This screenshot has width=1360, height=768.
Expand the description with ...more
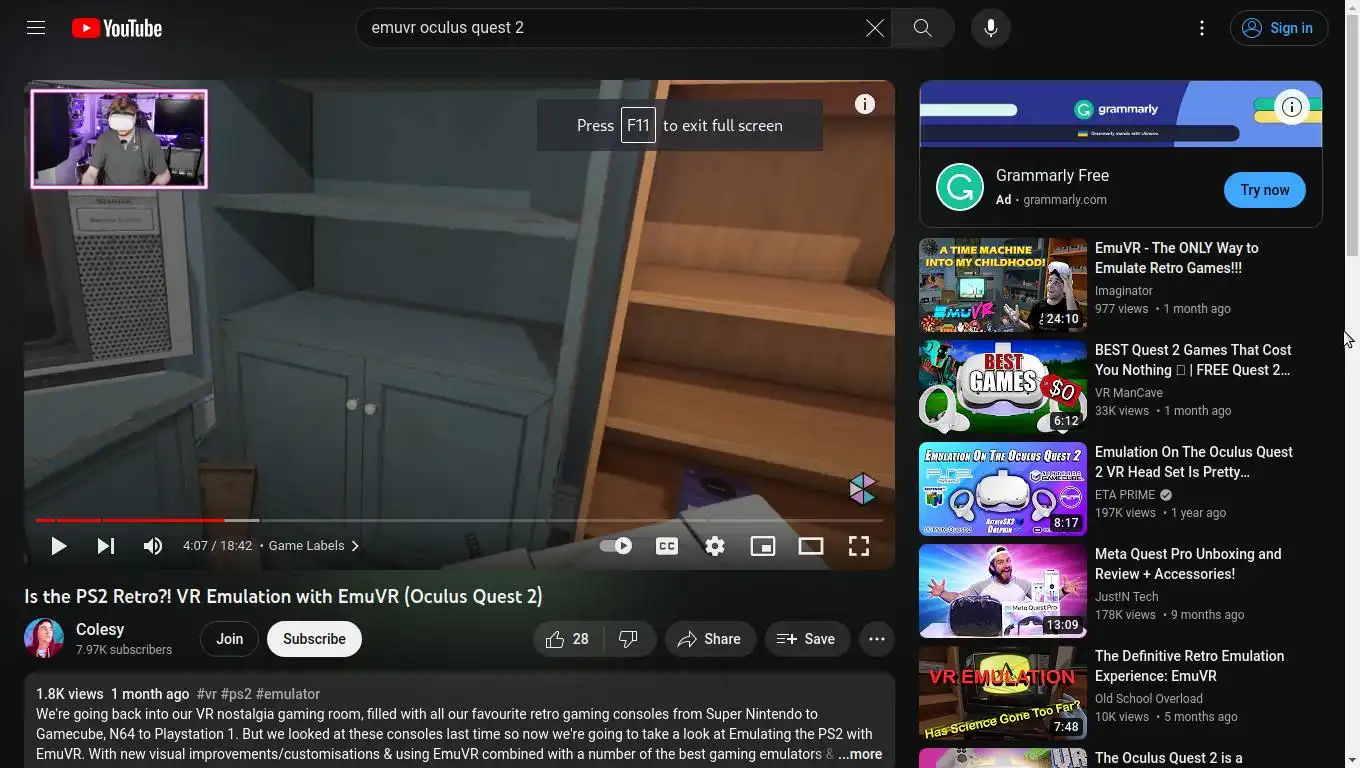[860, 754]
